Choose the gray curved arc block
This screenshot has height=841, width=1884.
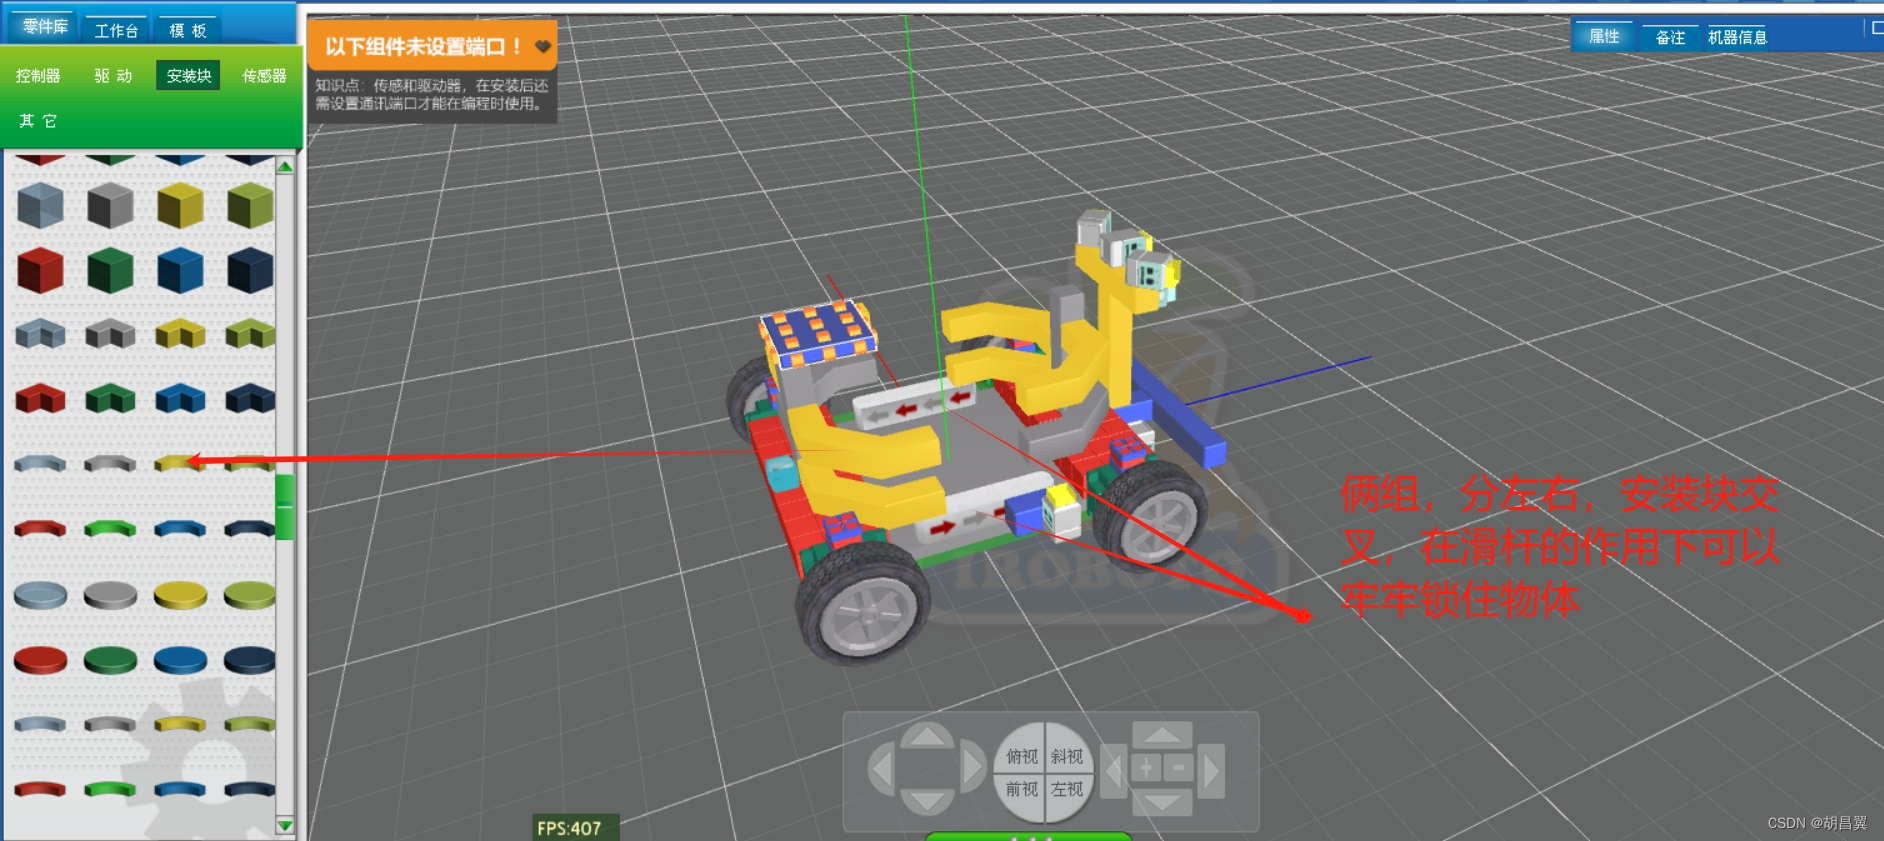(x=110, y=463)
